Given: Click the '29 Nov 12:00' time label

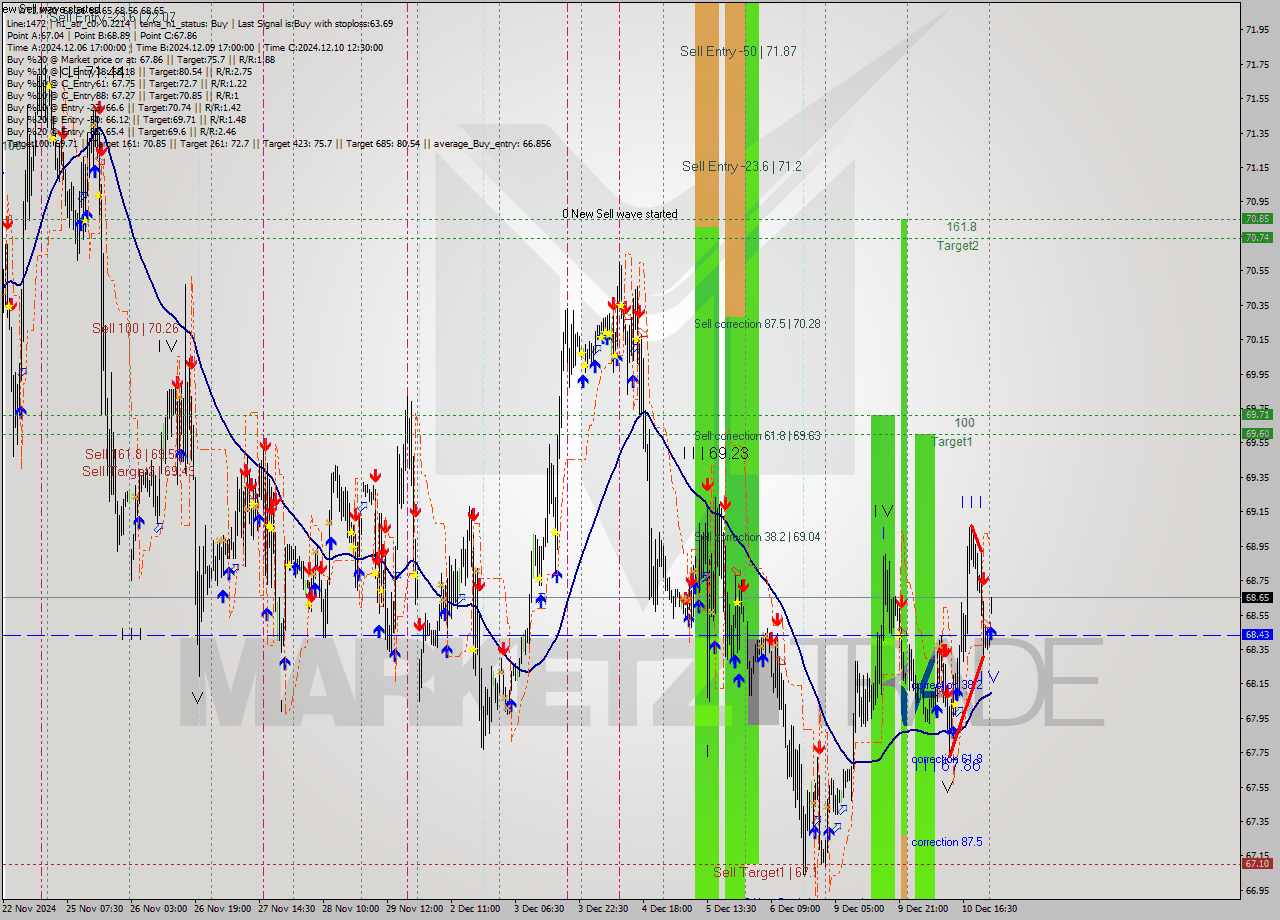Looking at the screenshot, I should [415, 909].
